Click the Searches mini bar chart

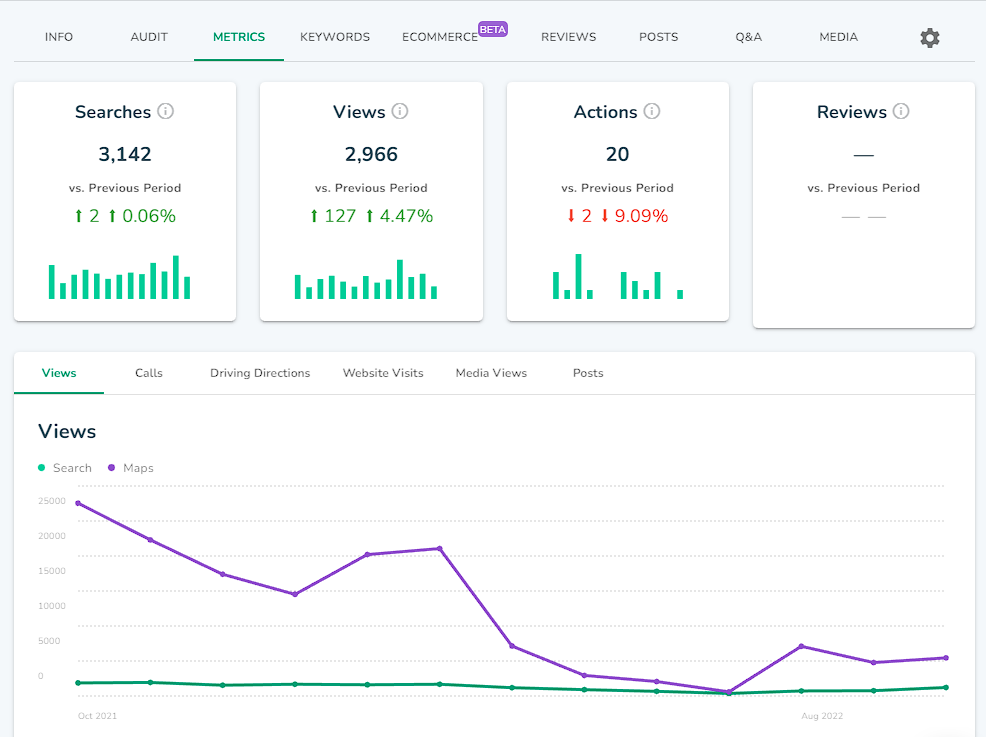[x=119, y=277]
